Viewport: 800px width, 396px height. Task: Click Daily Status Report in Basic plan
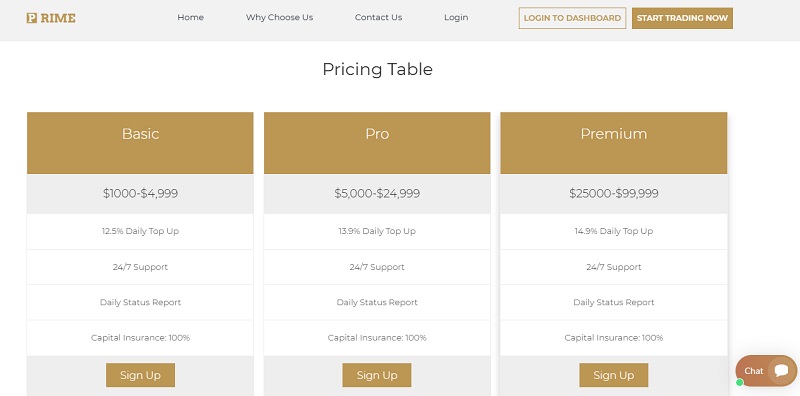(140, 302)
